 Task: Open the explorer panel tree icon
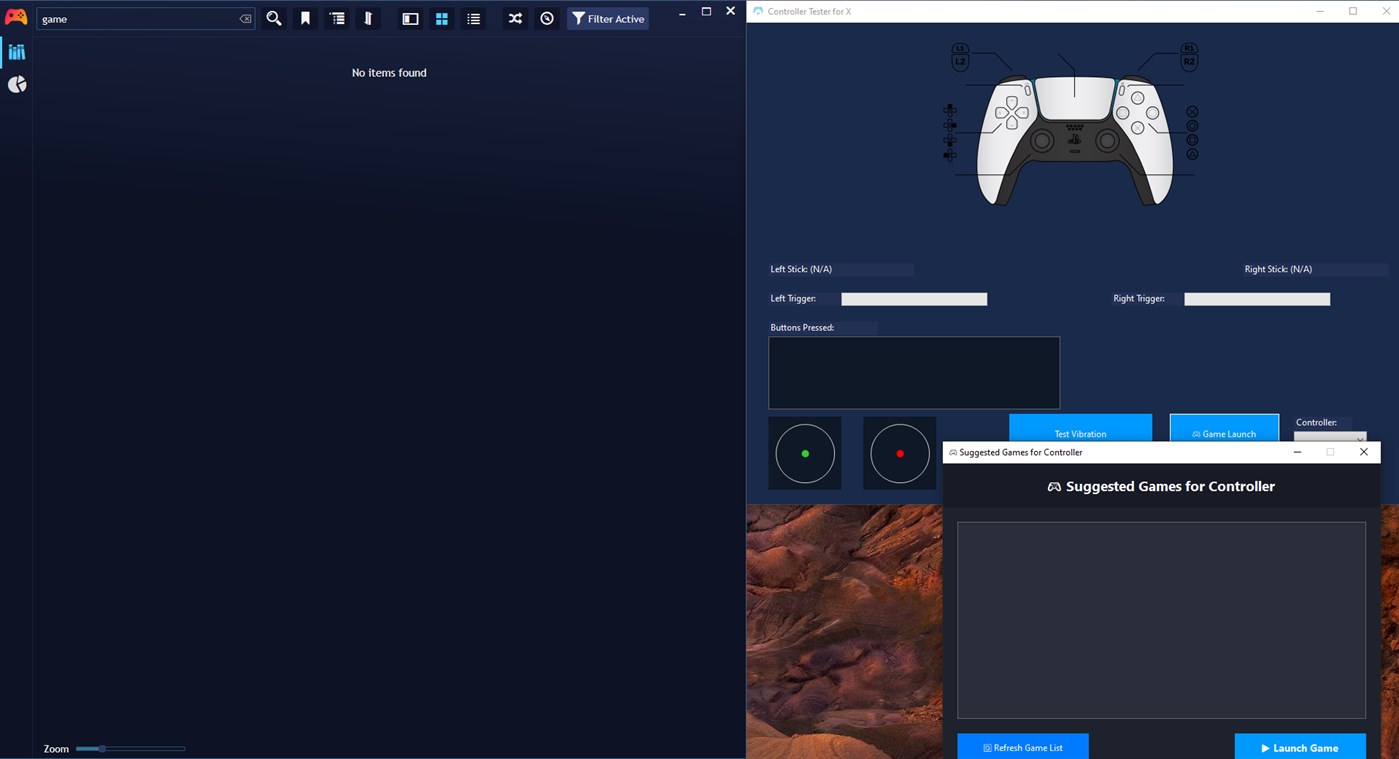337,18
